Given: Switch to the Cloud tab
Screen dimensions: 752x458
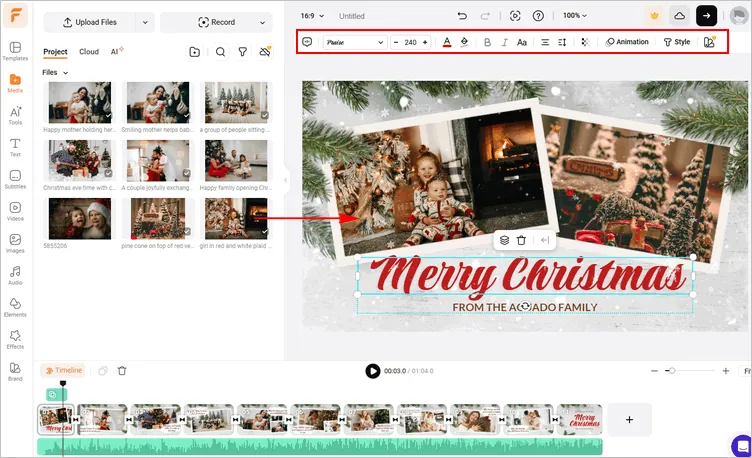Looking at the screenshot, I should coord(89,52).
